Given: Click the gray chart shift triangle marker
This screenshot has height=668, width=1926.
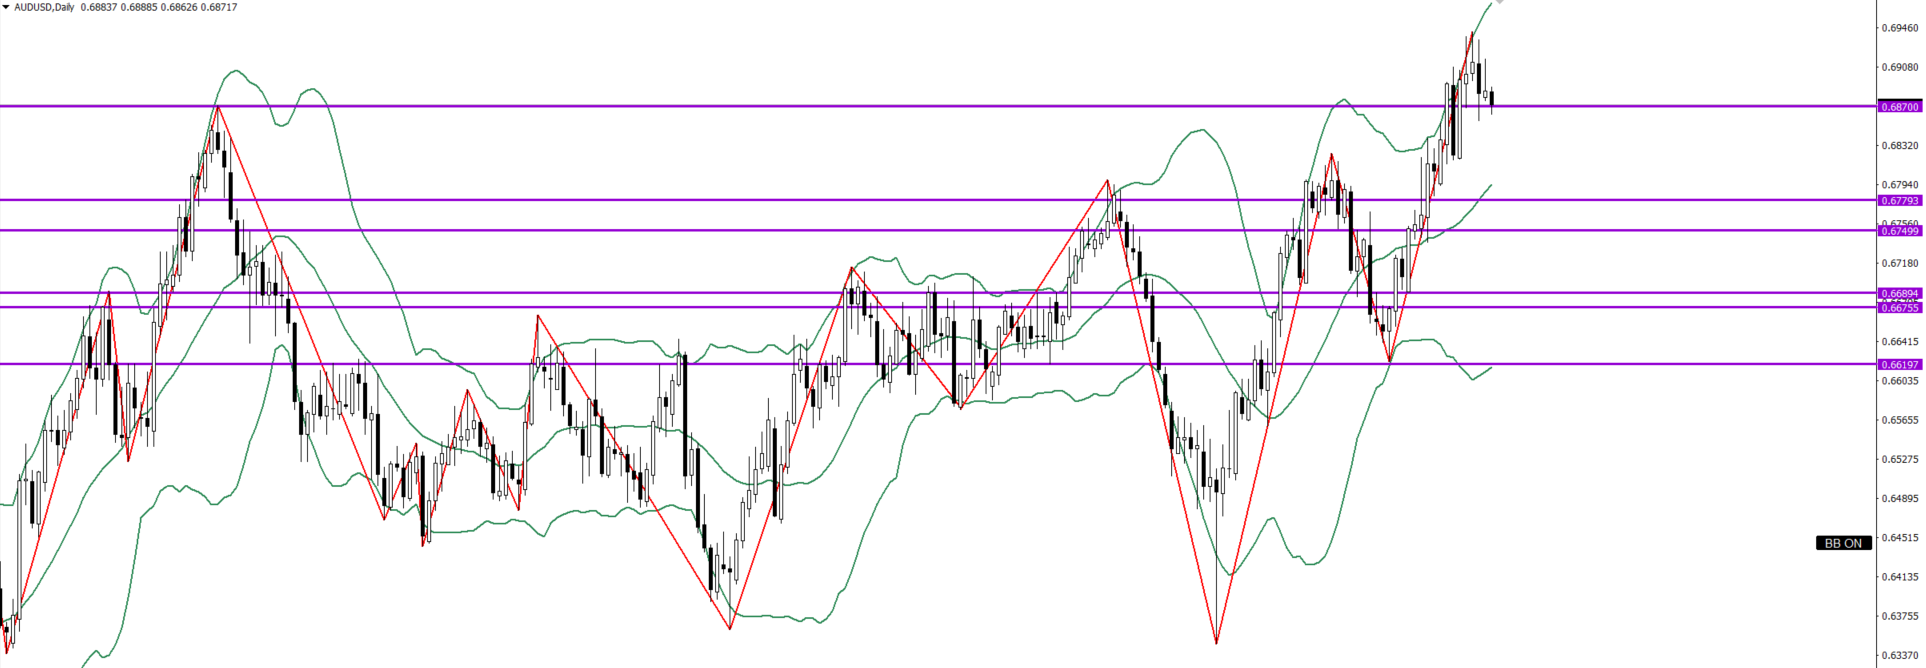Looking at the screenshot, I should point(1499,2).
